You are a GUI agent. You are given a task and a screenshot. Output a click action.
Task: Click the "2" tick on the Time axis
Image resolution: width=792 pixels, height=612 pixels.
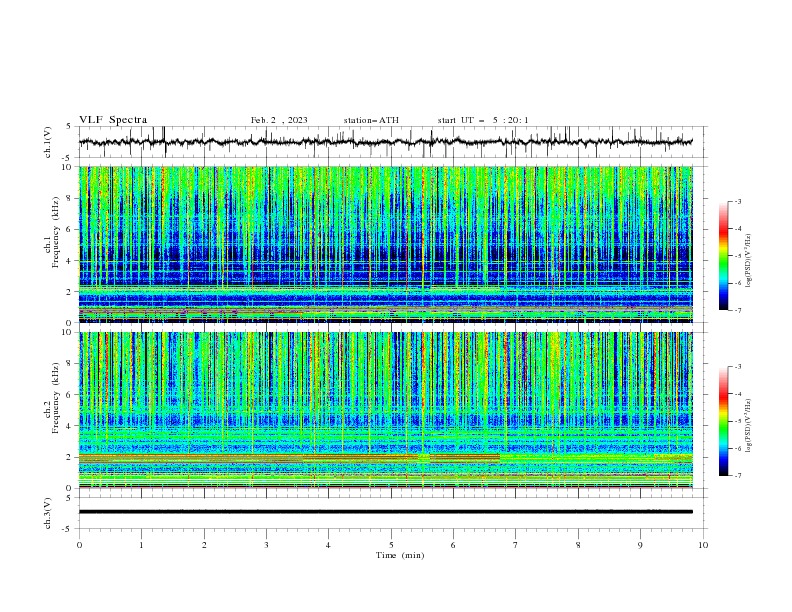(x=204, y=545)
